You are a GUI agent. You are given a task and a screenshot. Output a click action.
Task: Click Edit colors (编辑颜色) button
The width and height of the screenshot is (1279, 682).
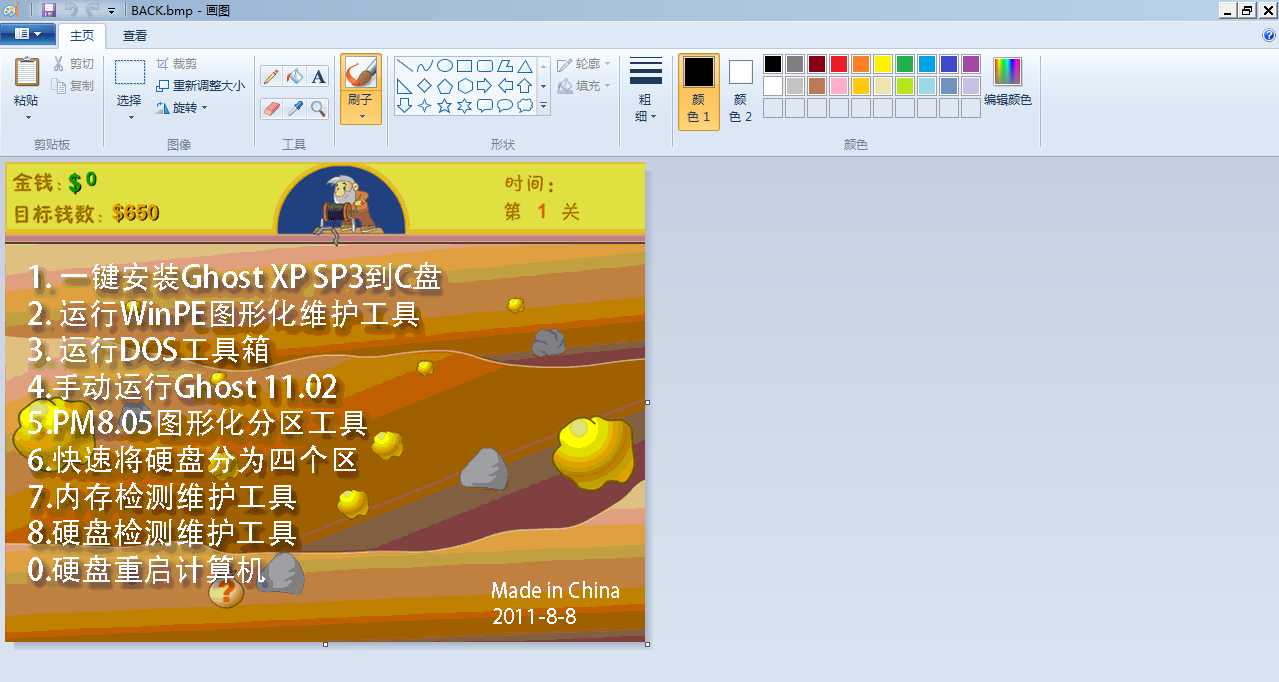[x=1008, y=83]
